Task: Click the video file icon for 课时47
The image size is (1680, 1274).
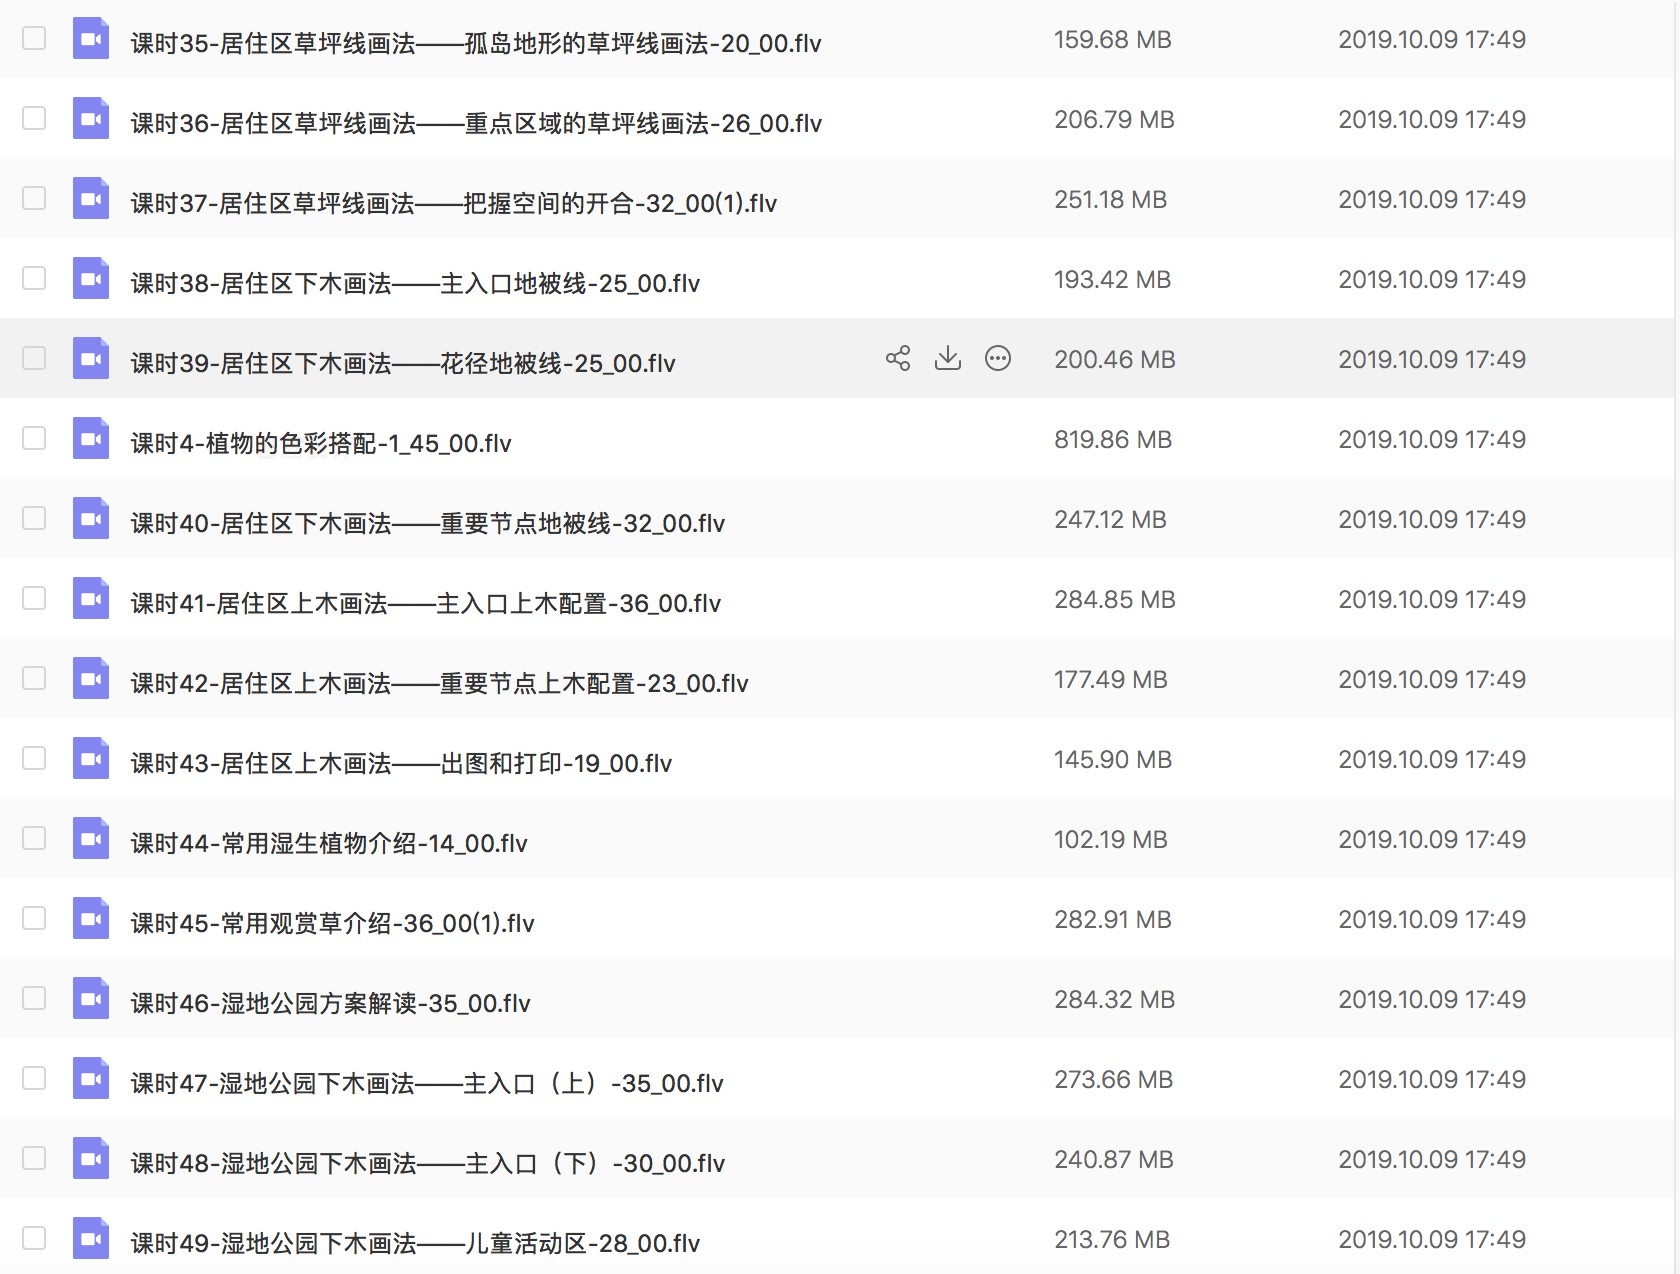Action: coord(91,1079)
